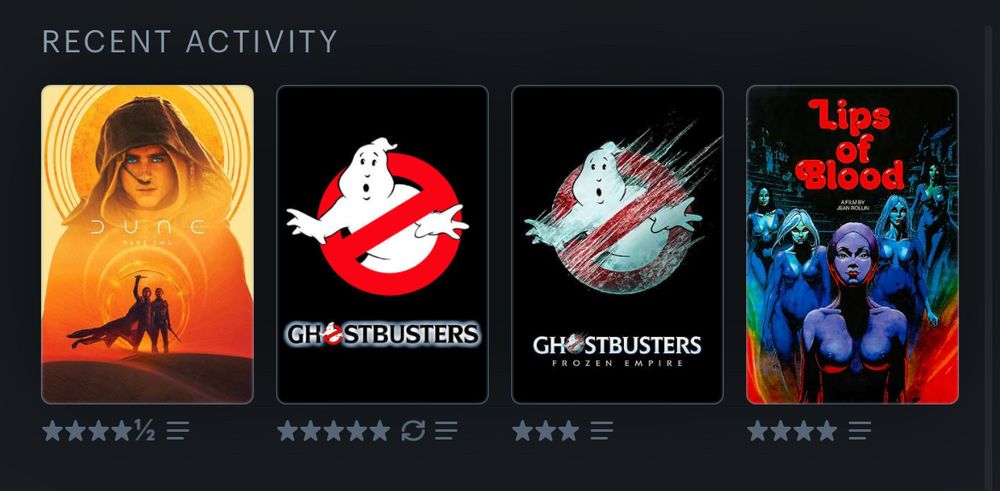
Task: Click the third star under Frozen Empire
Action: tap(568, 431)
